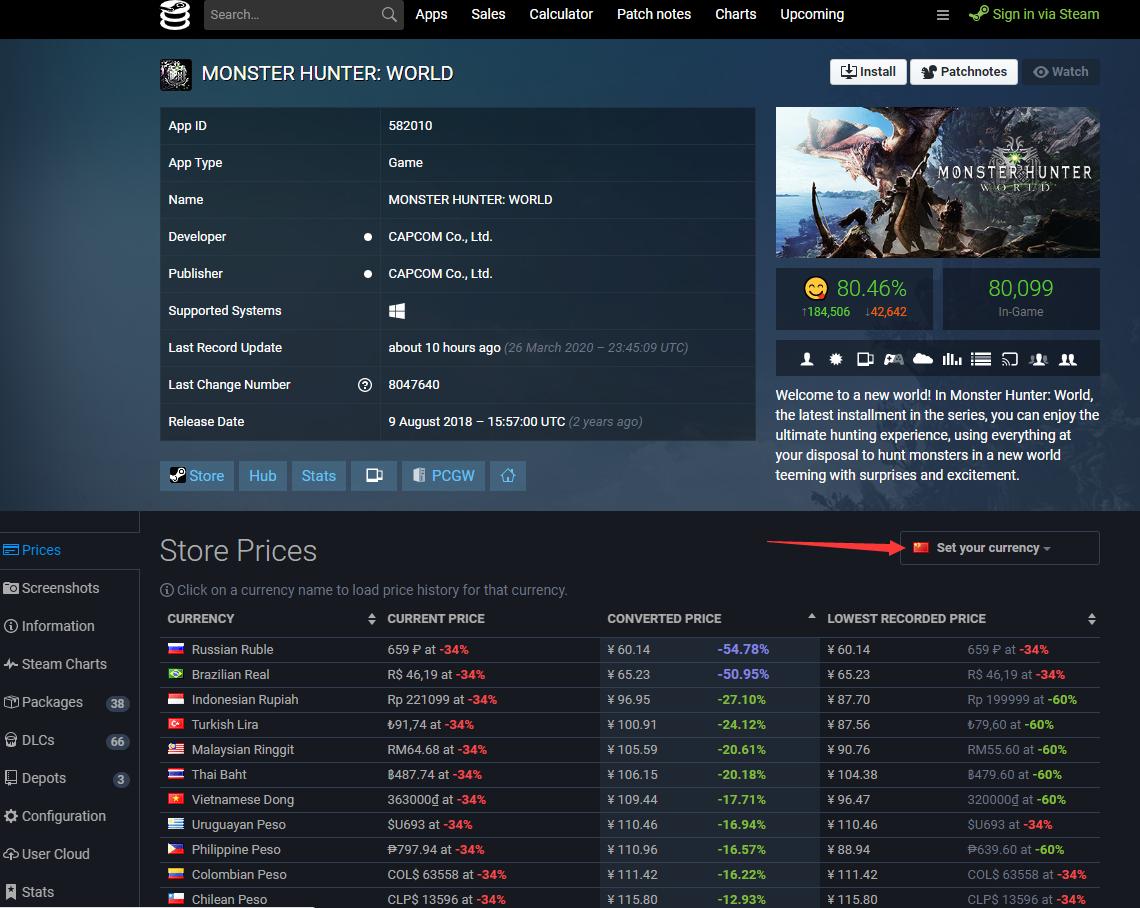Click the trailer camera icon next to Stats
Viewport: 1140px width, 908px height.
[374, 475]
